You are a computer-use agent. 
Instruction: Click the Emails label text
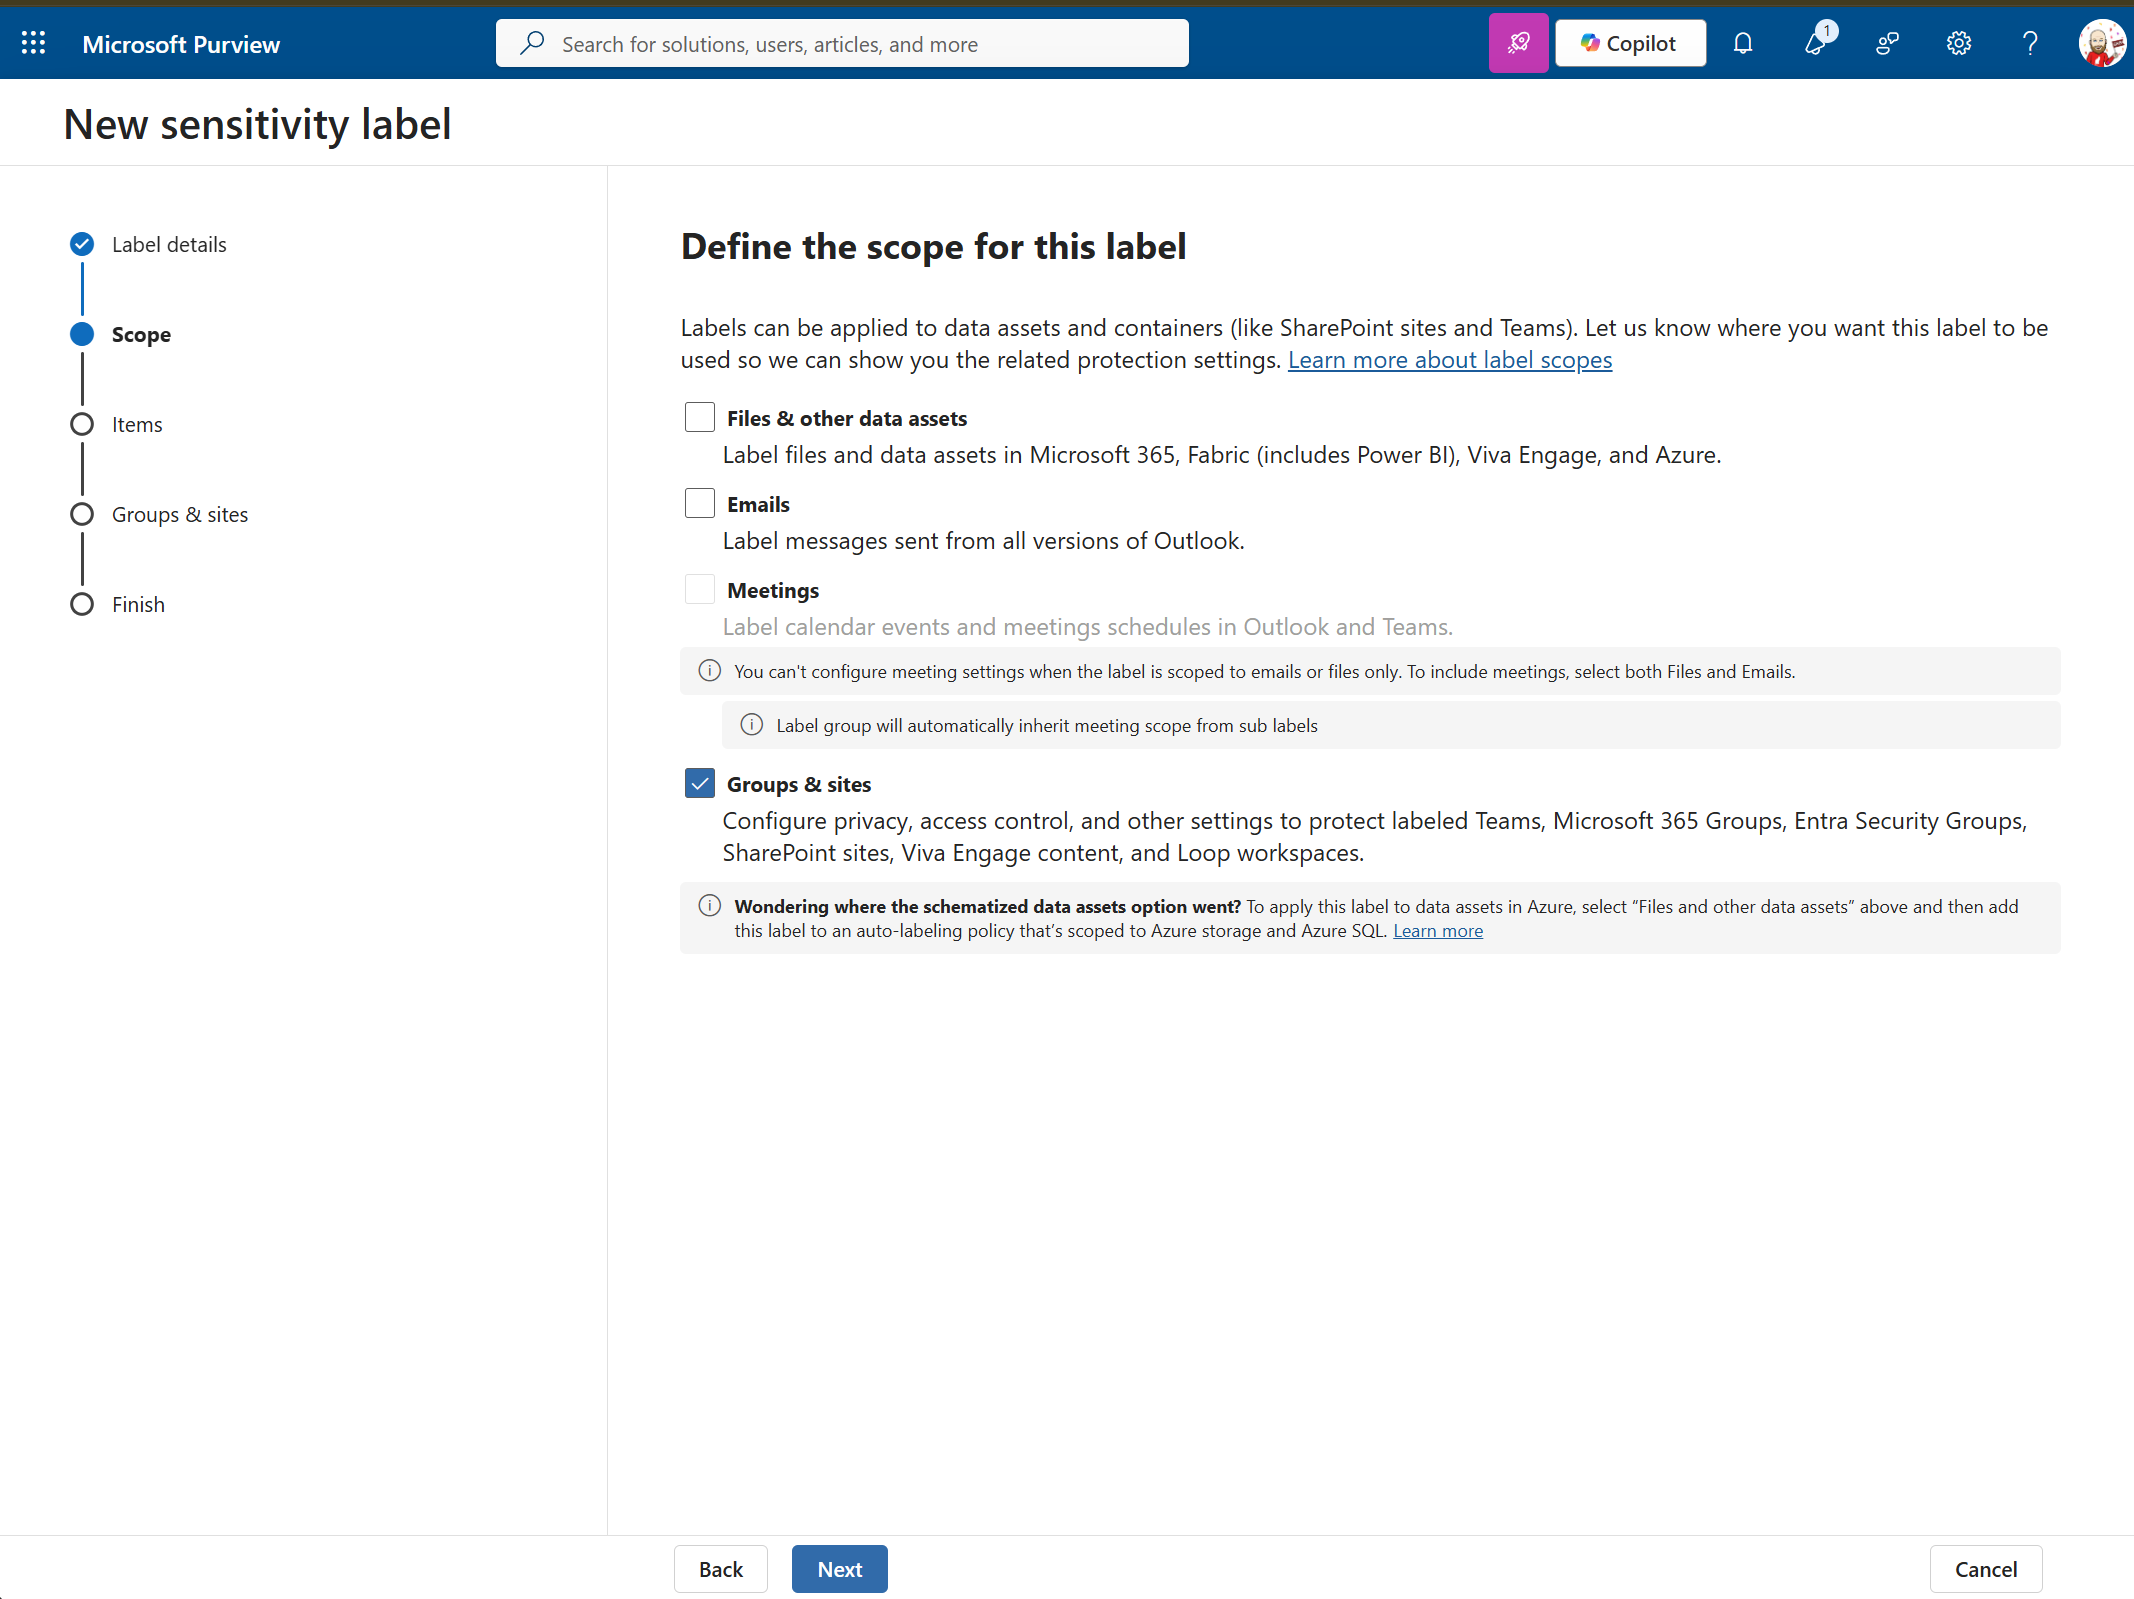[758, 504]
